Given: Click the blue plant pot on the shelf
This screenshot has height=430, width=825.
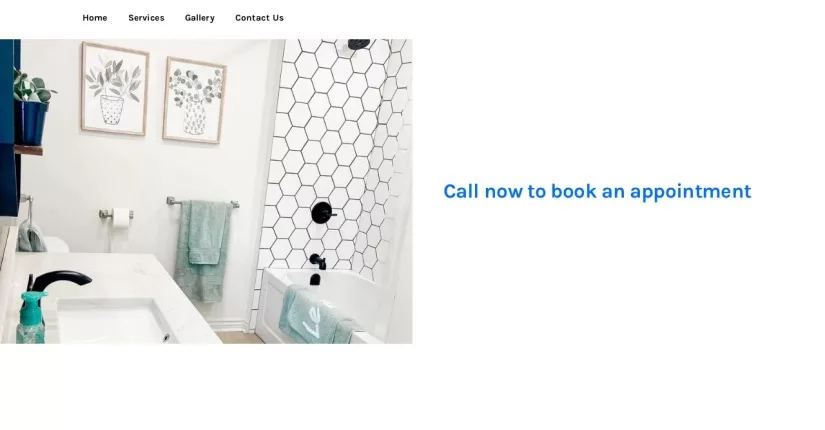Looking at the screenshot, I should pyautogui.click(x=32, y=122).
